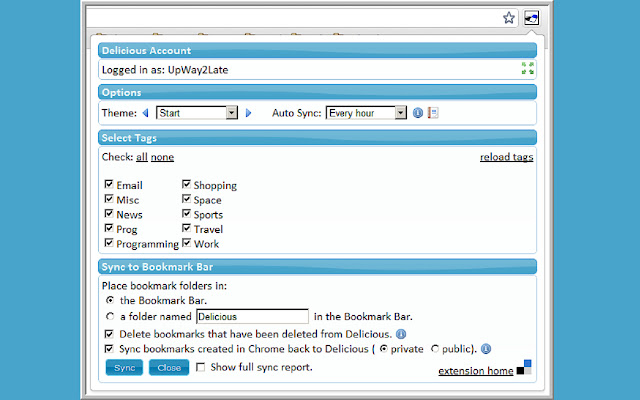
Task: Uncheck the Email tag
Action: 109,184
